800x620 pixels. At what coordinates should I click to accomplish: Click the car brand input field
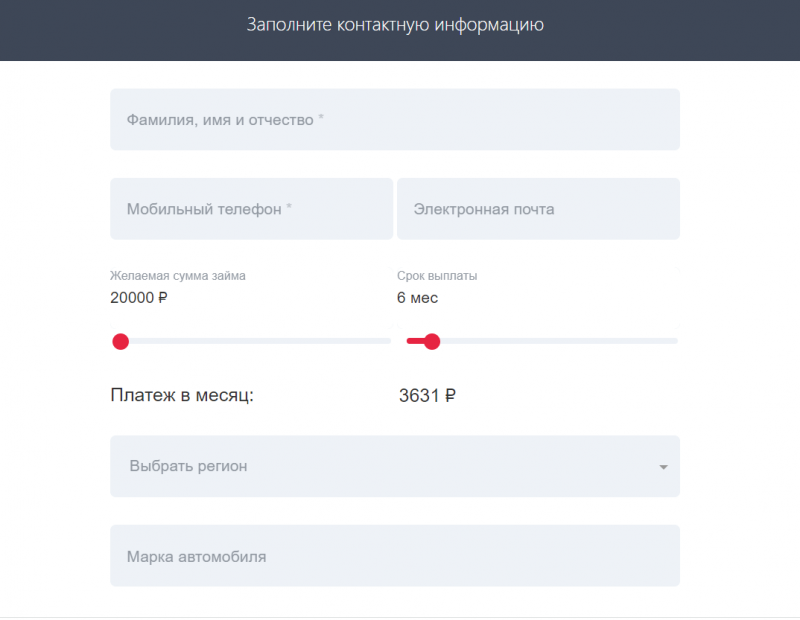pyautogui.click(x=394, y=555)
